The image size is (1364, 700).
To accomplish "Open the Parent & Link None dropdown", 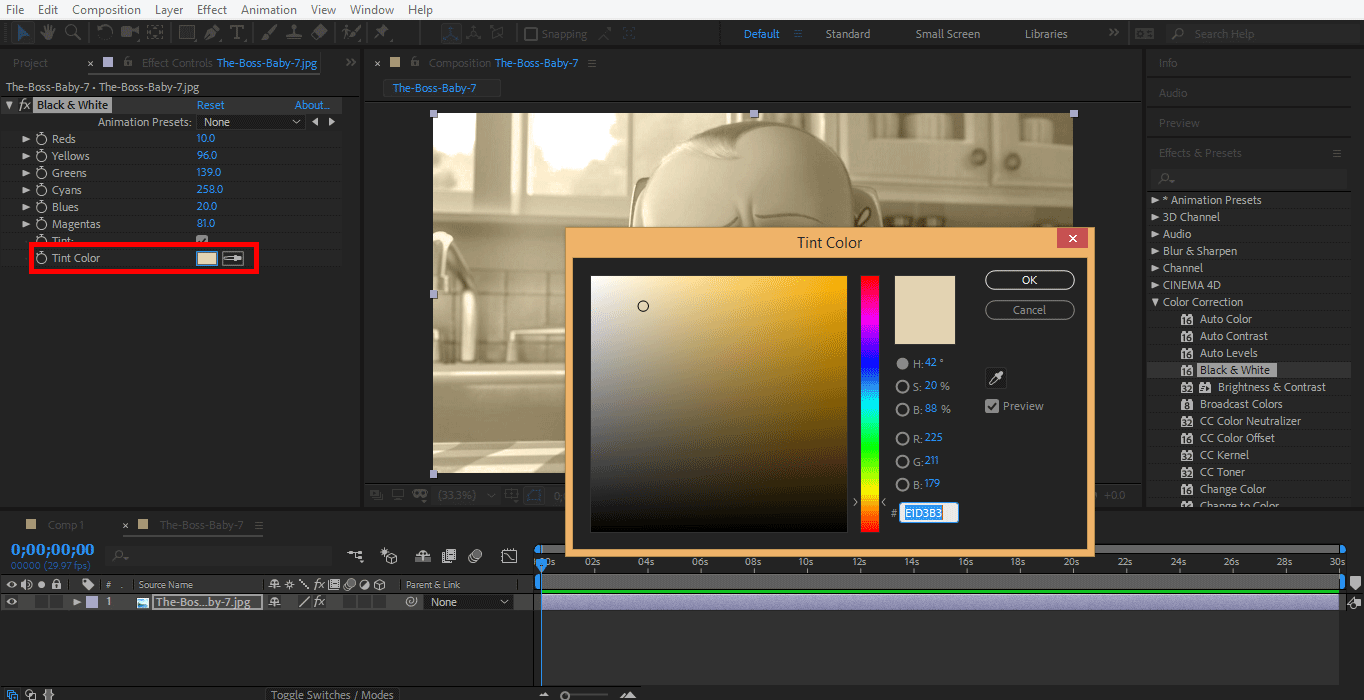I will (x=468, y=601).
